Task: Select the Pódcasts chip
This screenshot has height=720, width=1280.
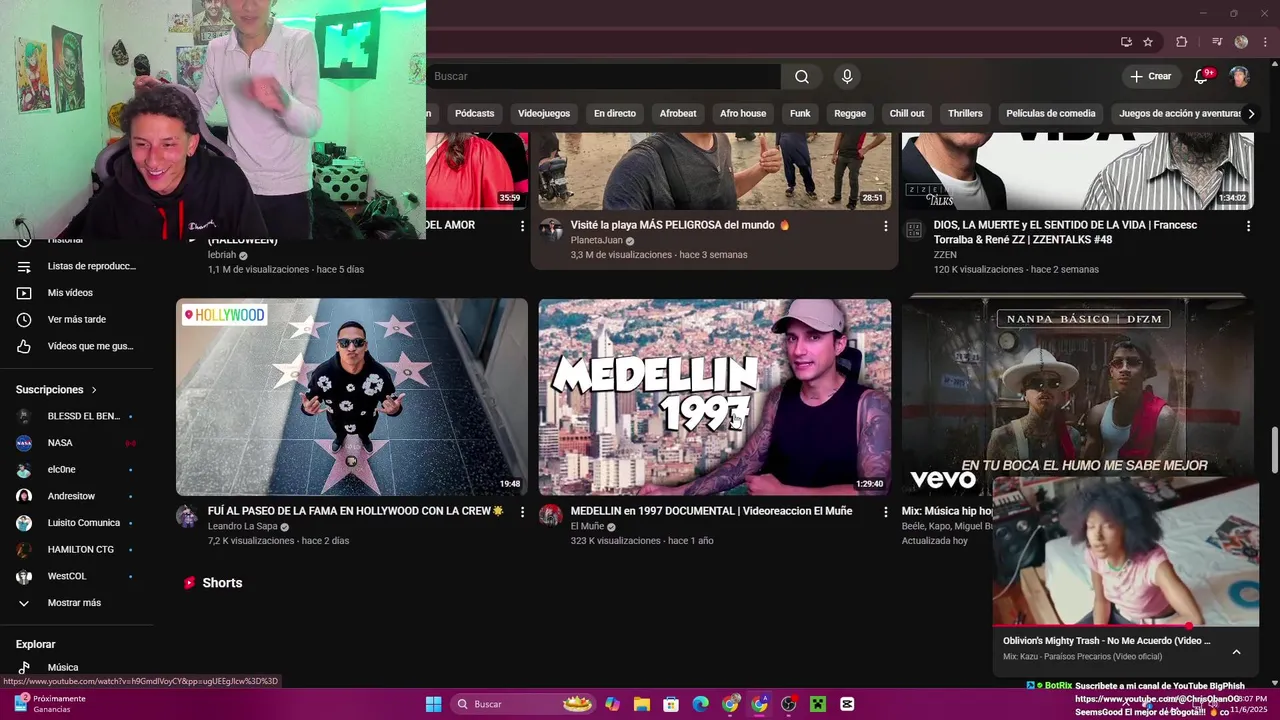Action: pyautogui.click(x=474, y=114)
